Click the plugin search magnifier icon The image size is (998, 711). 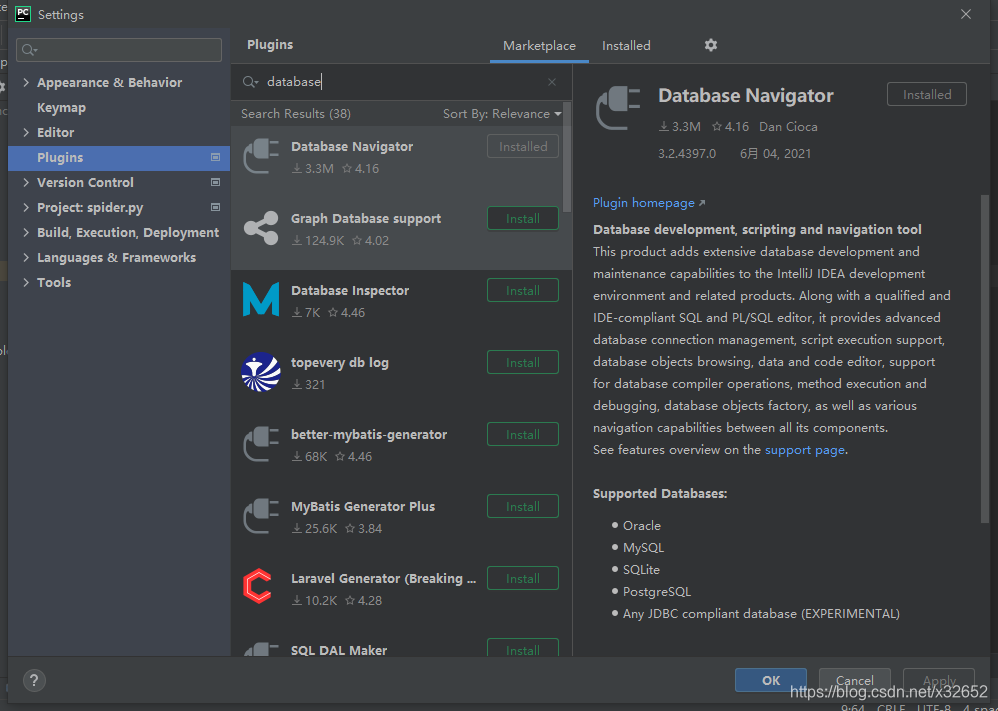[250, 82]
